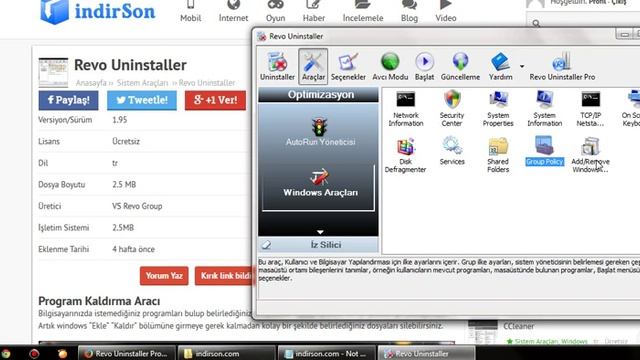Switch to indirson.com taskbar window
The width and height of the screenshot is (640, 360).
[x=227, y=353]
